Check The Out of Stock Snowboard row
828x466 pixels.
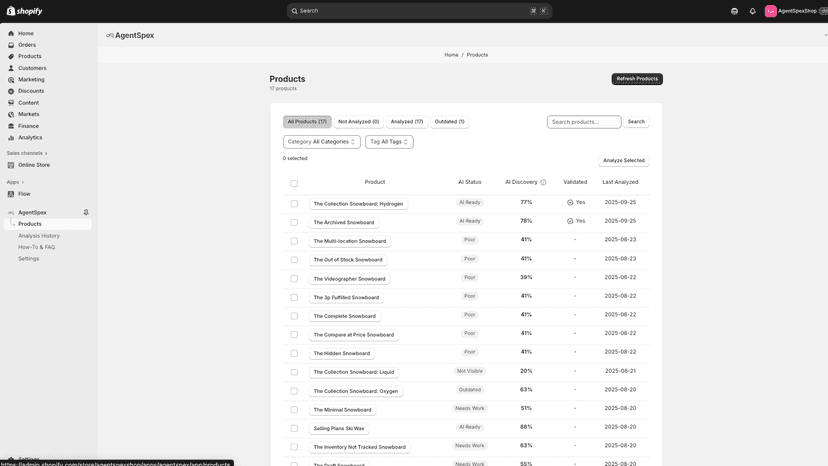tap(294, 260)
